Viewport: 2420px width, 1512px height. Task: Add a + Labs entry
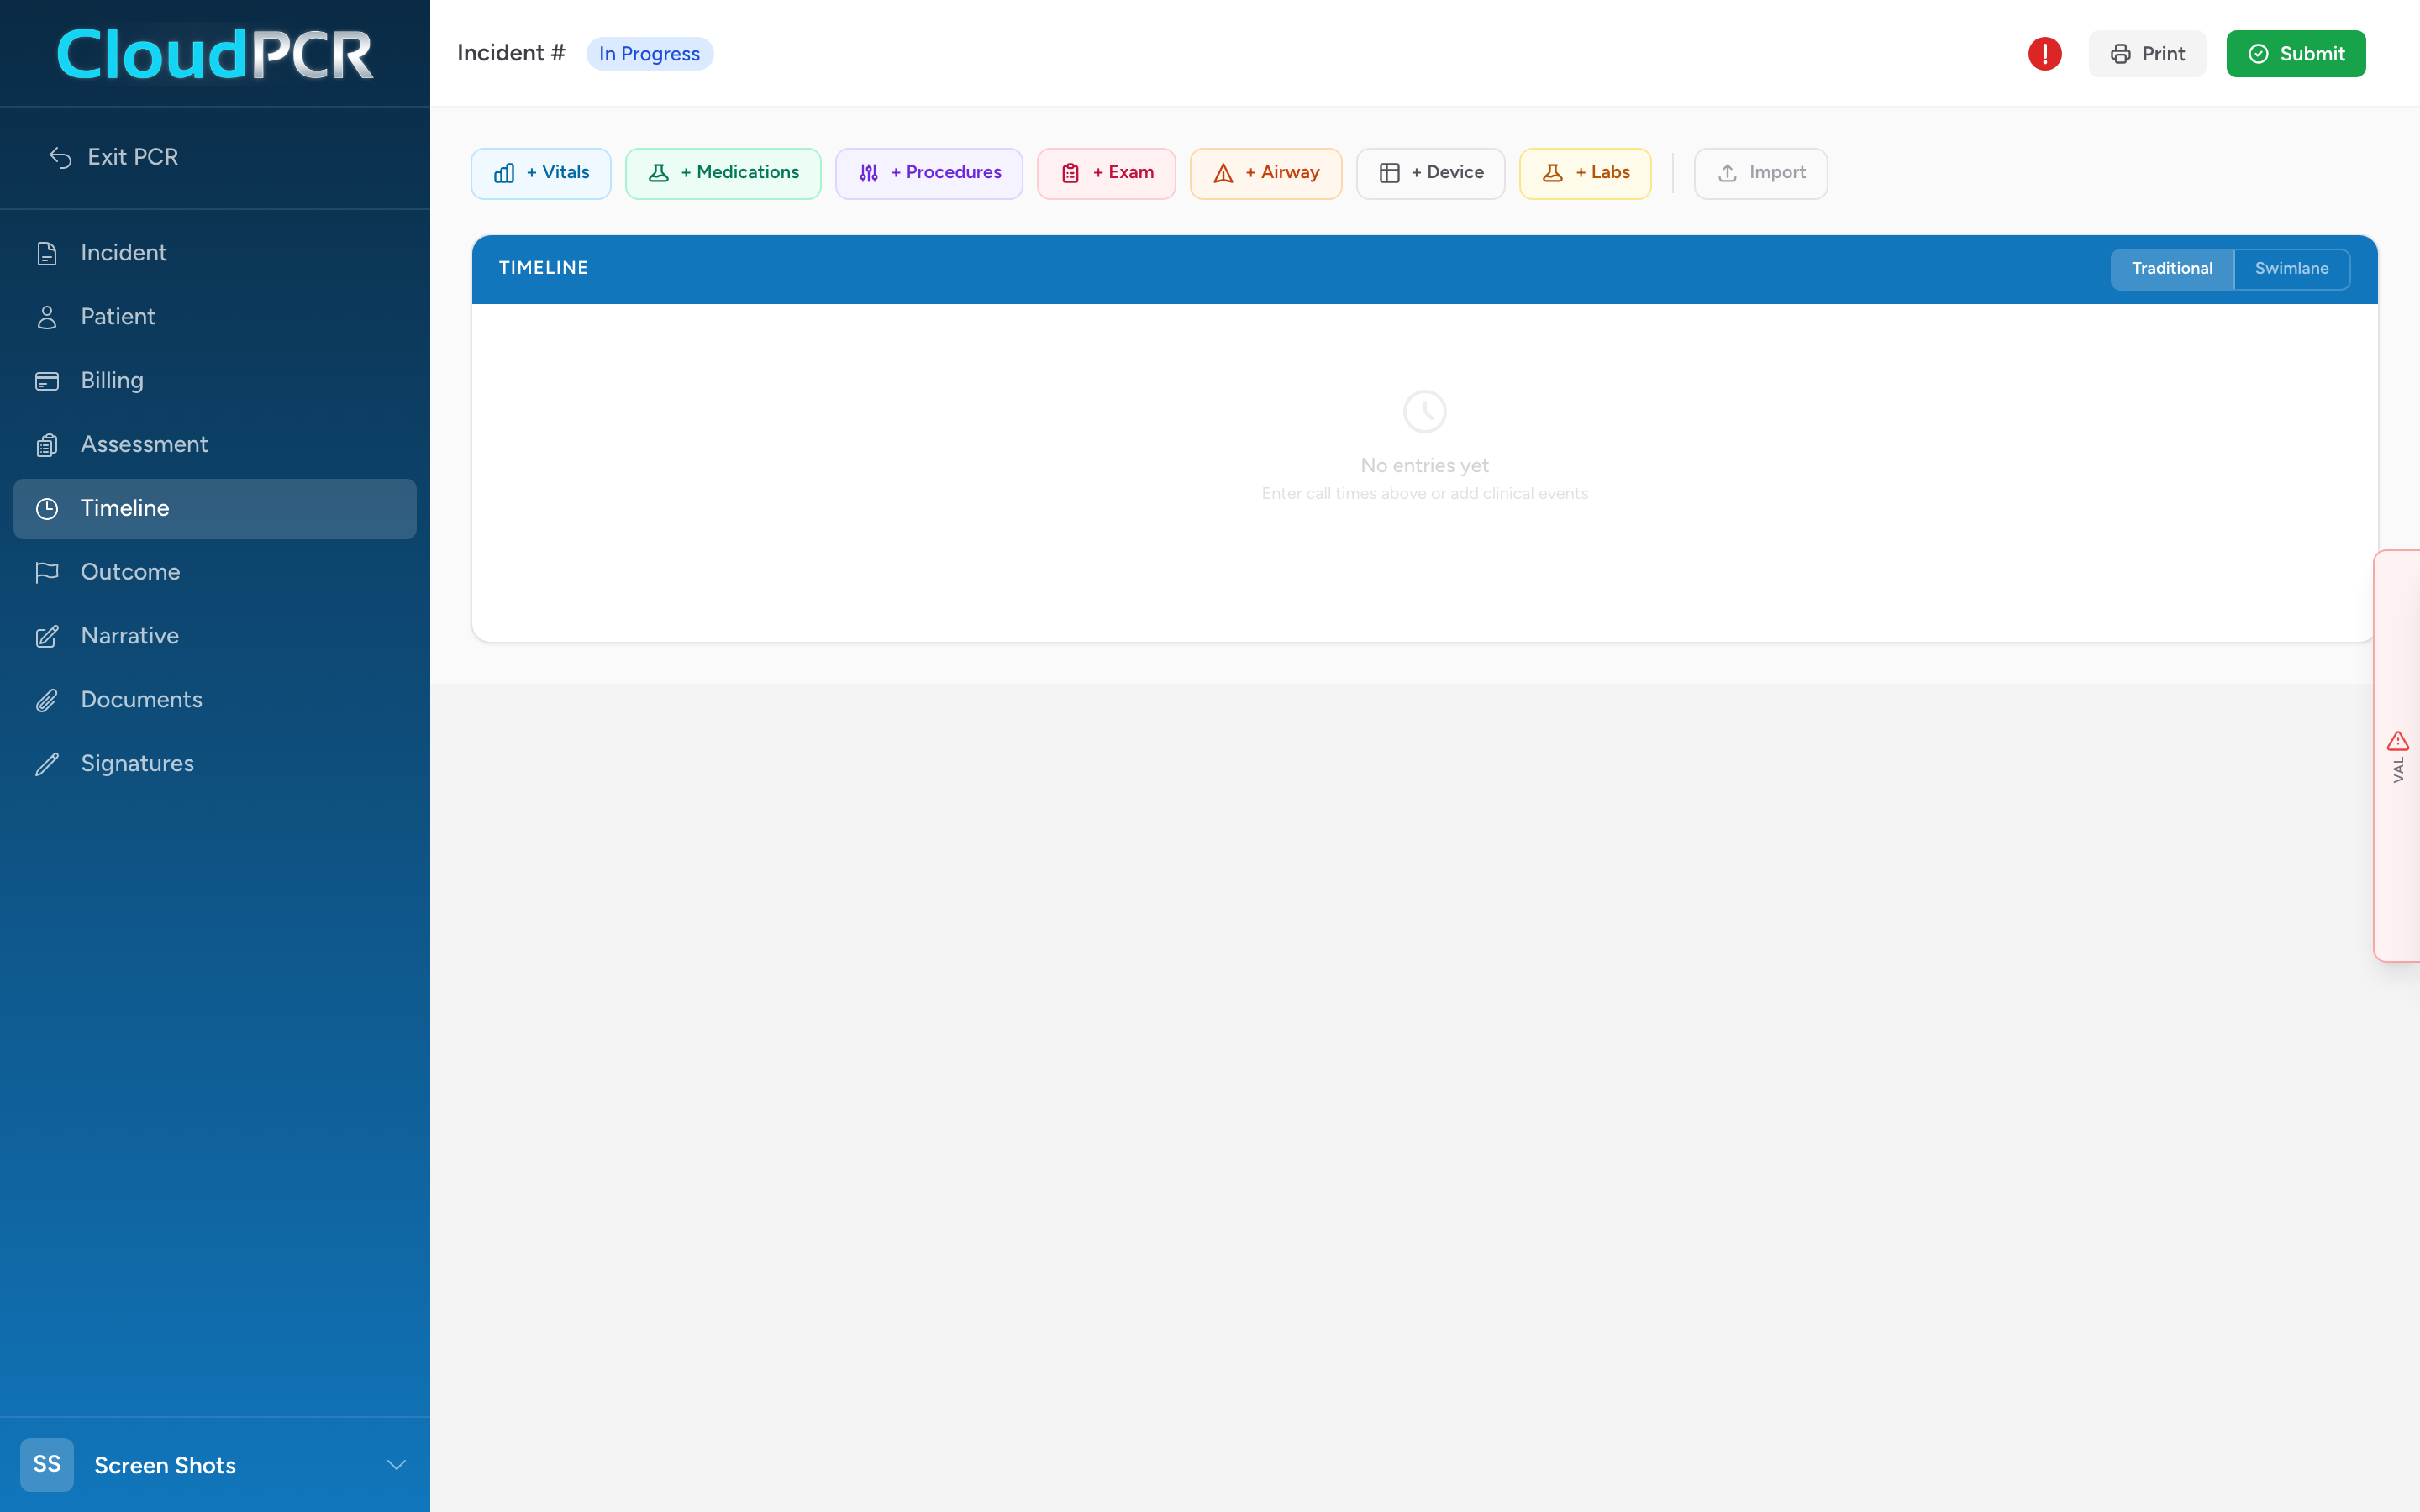click(x=1585, y=174)
